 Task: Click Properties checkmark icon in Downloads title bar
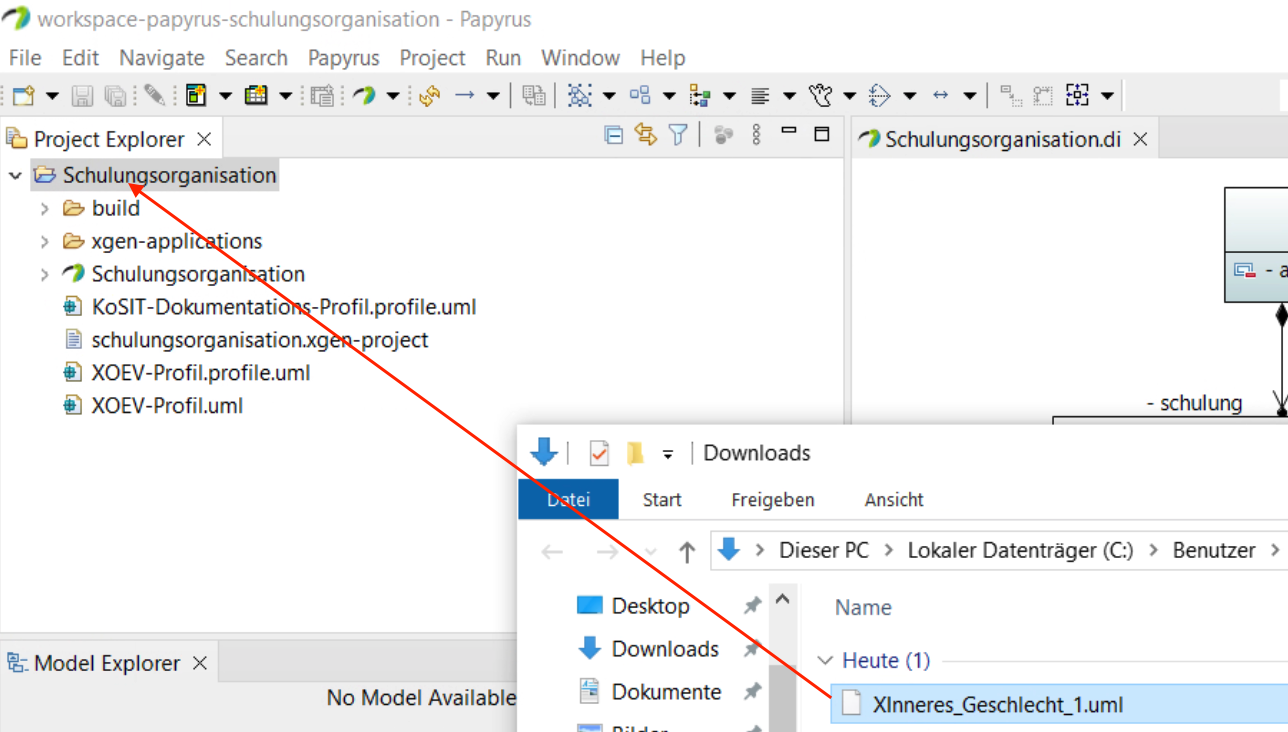(x=599, y=453)
